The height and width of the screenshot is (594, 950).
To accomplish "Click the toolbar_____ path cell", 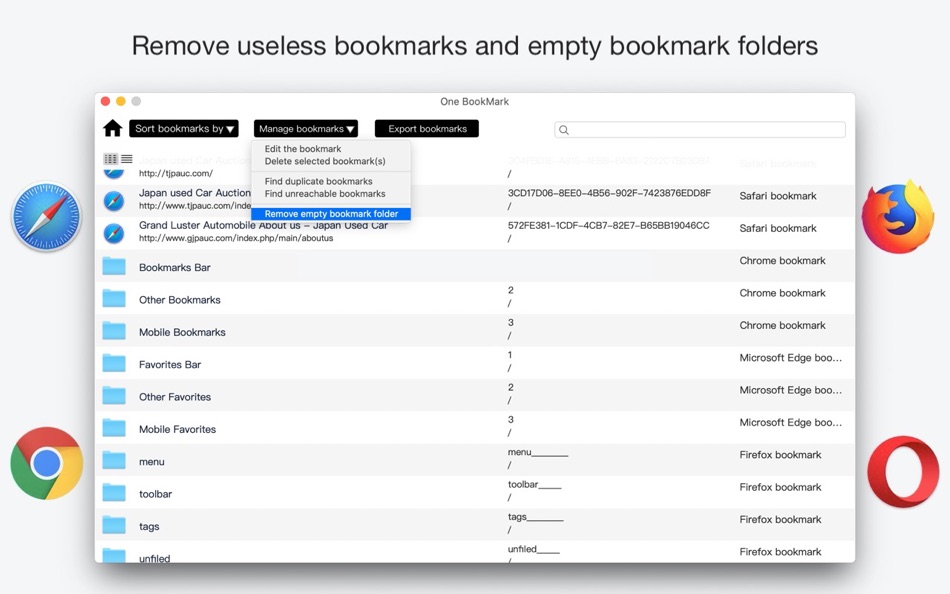I will coord(534,485).
